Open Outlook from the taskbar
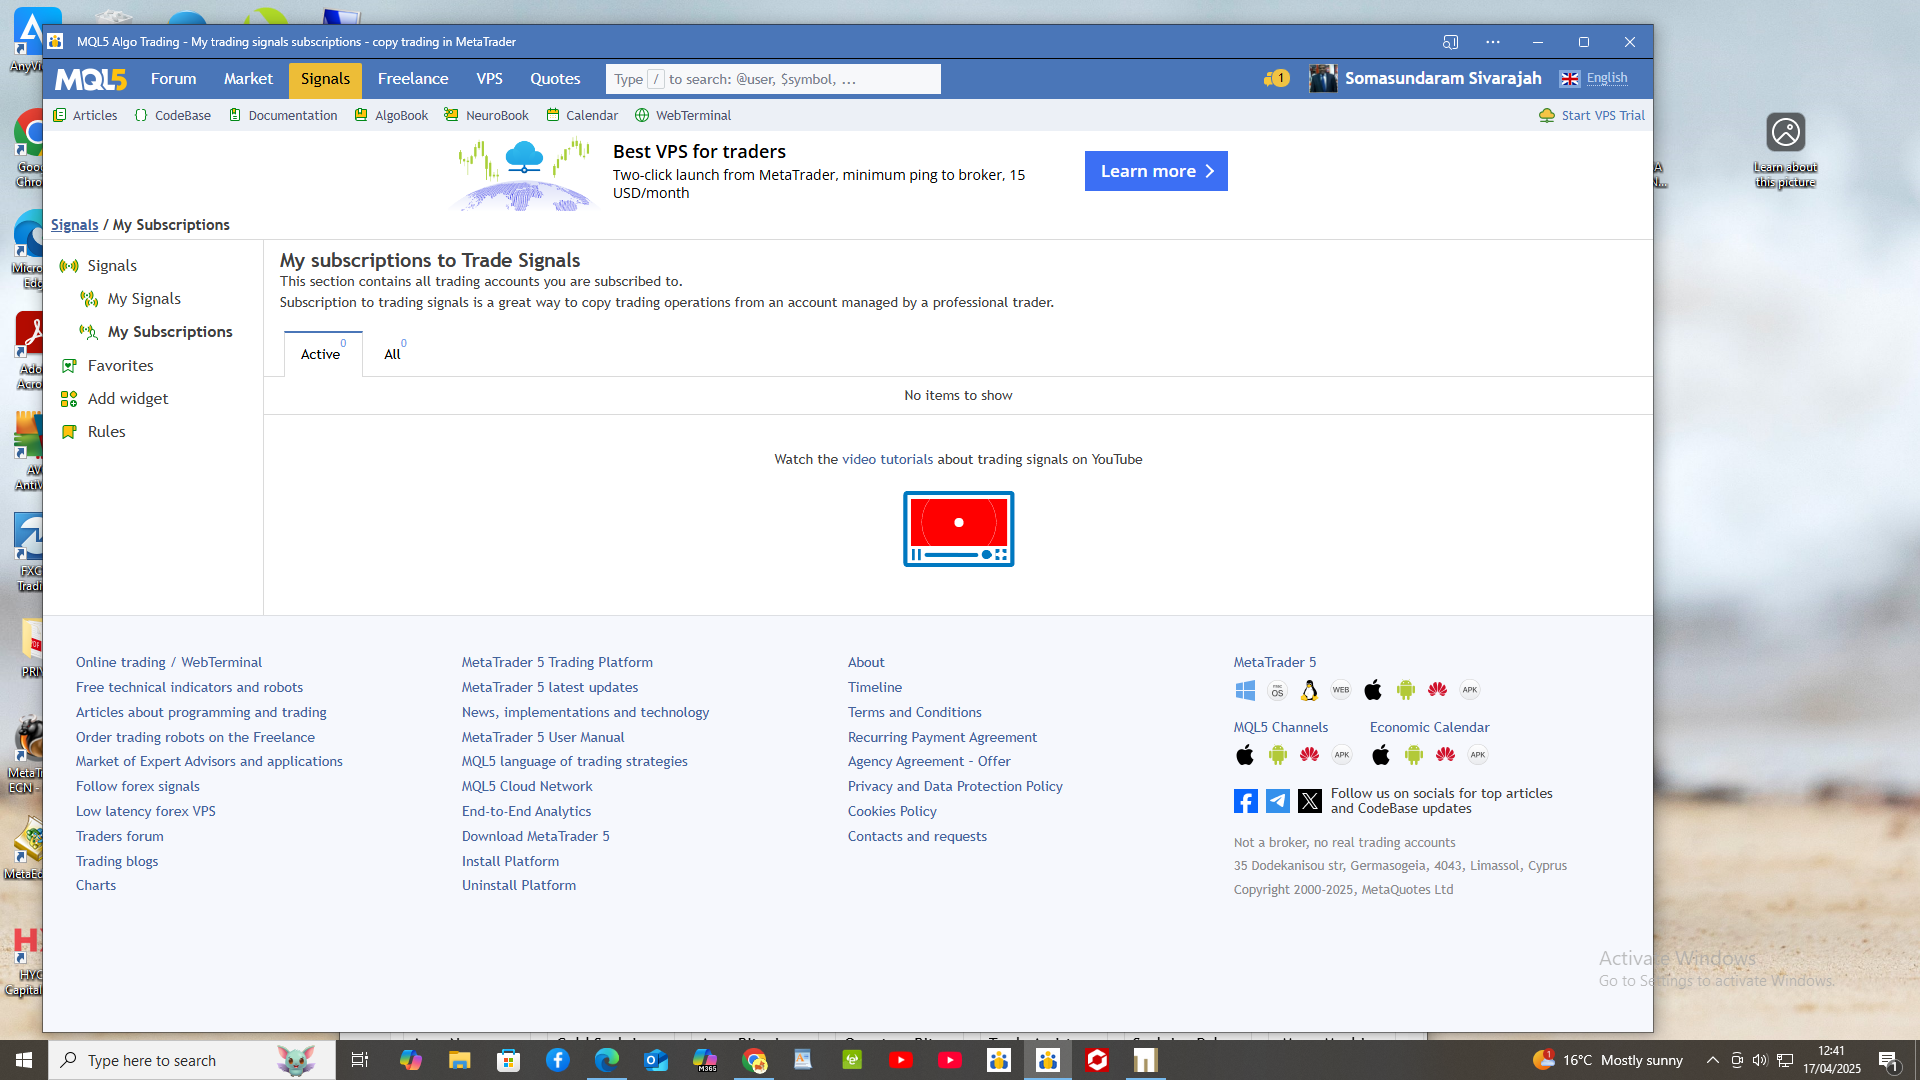Screen dimensions: 1920x1080 tap(655, 1060)
